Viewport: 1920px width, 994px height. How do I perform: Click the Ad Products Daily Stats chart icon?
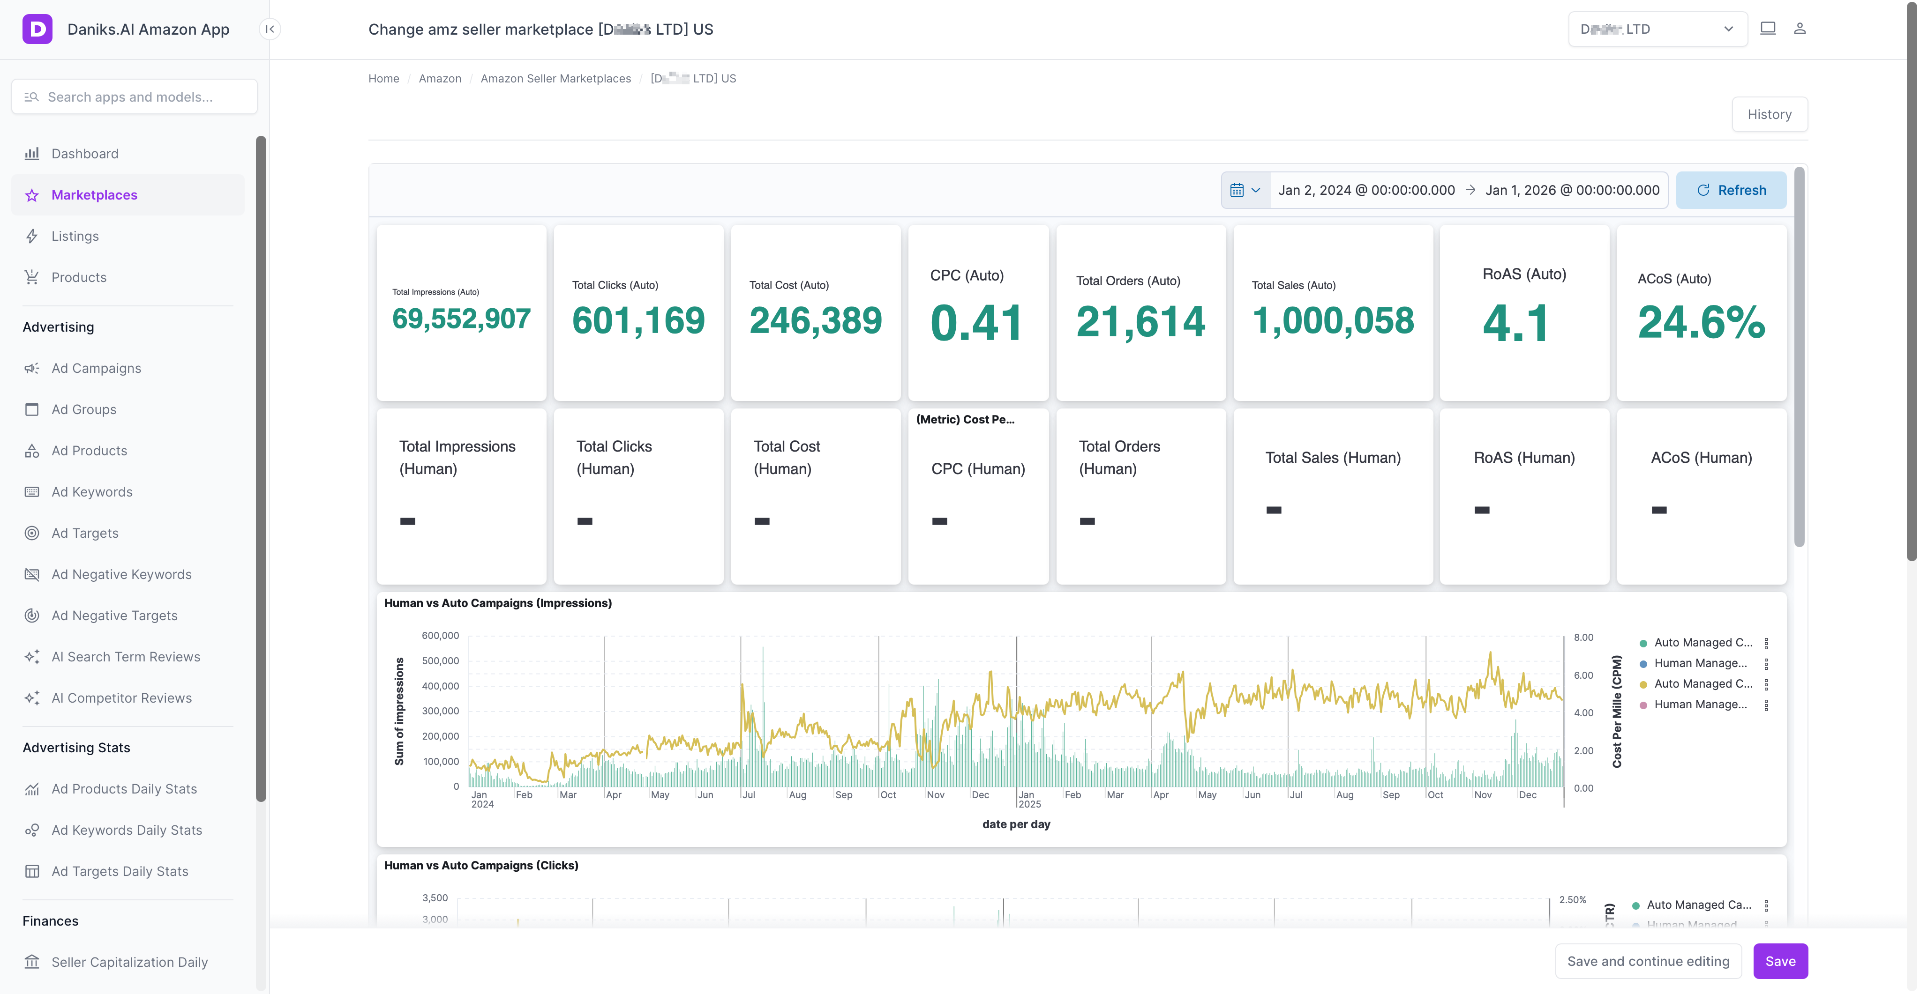(32, 789)
